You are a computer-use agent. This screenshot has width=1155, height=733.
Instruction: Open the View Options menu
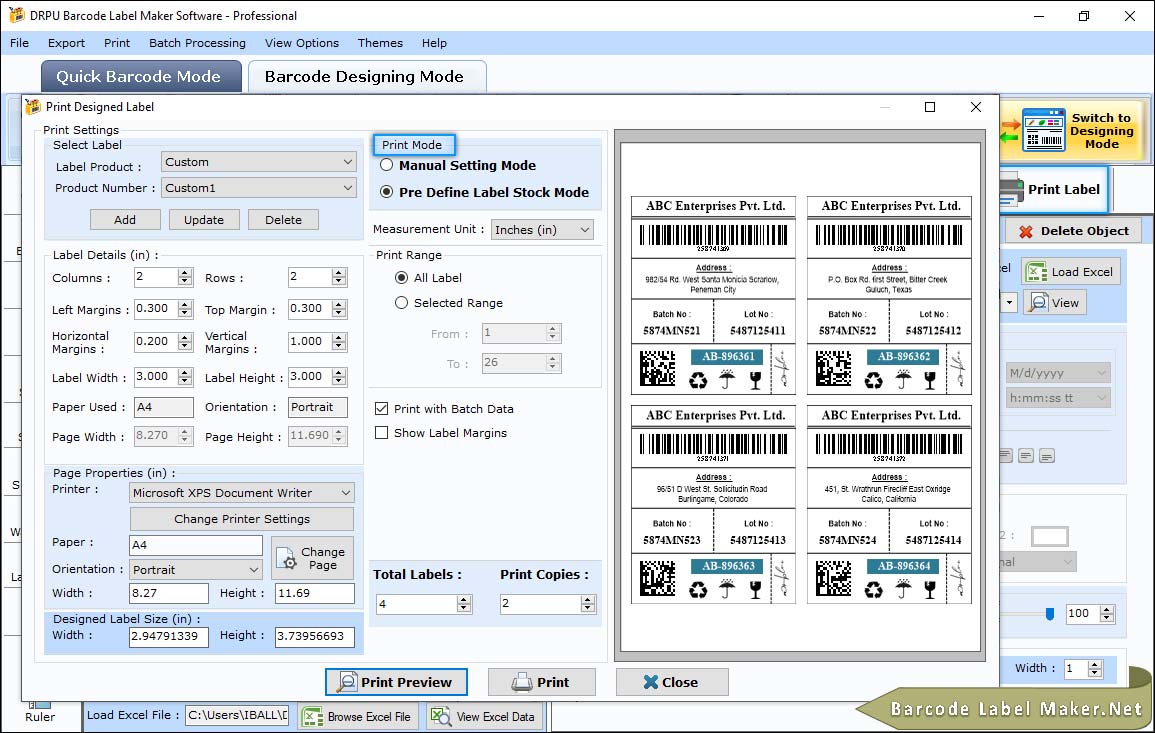[x=302, y=43]
